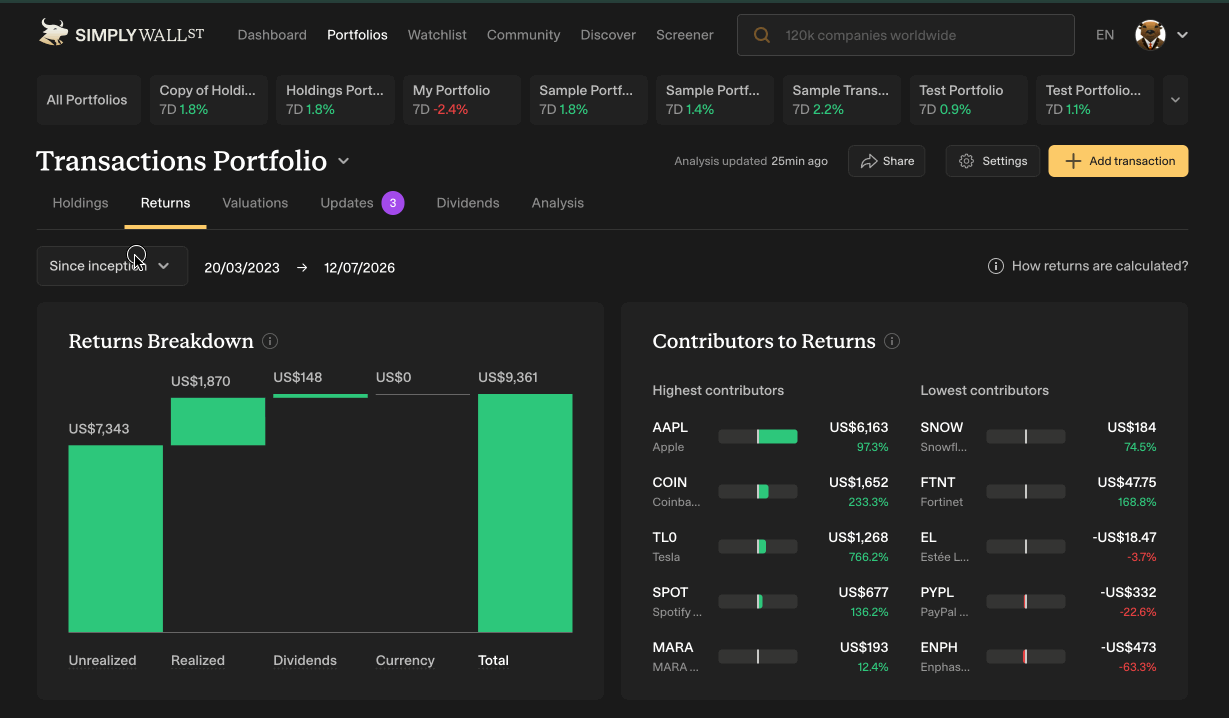Open Screener in the top navigation
1229x718 pixels.
click(x=685, y=35)
